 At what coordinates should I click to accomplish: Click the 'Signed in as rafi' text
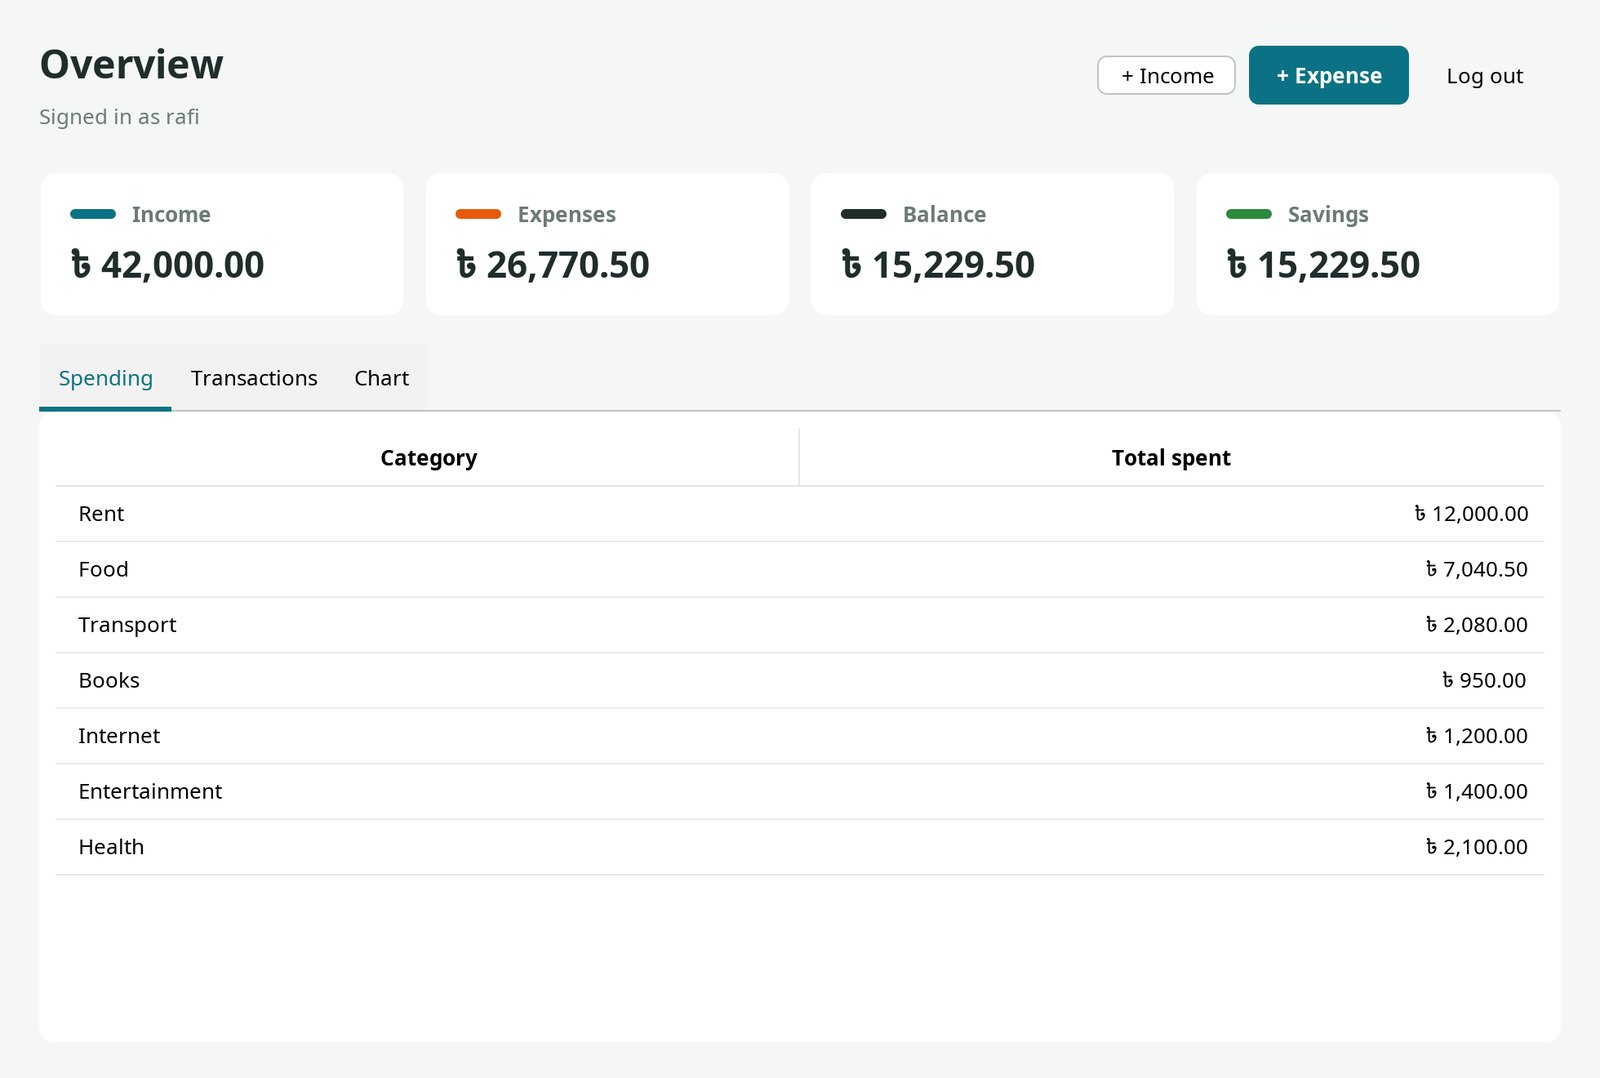point(119,117)
